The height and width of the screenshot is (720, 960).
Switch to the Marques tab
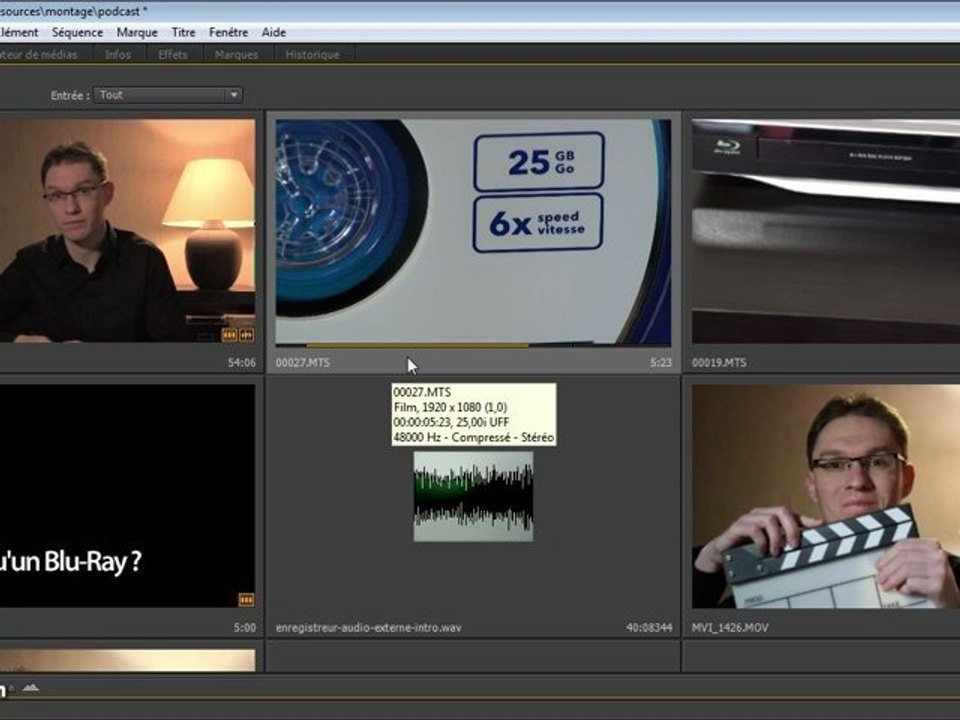(x=236, y=54)
